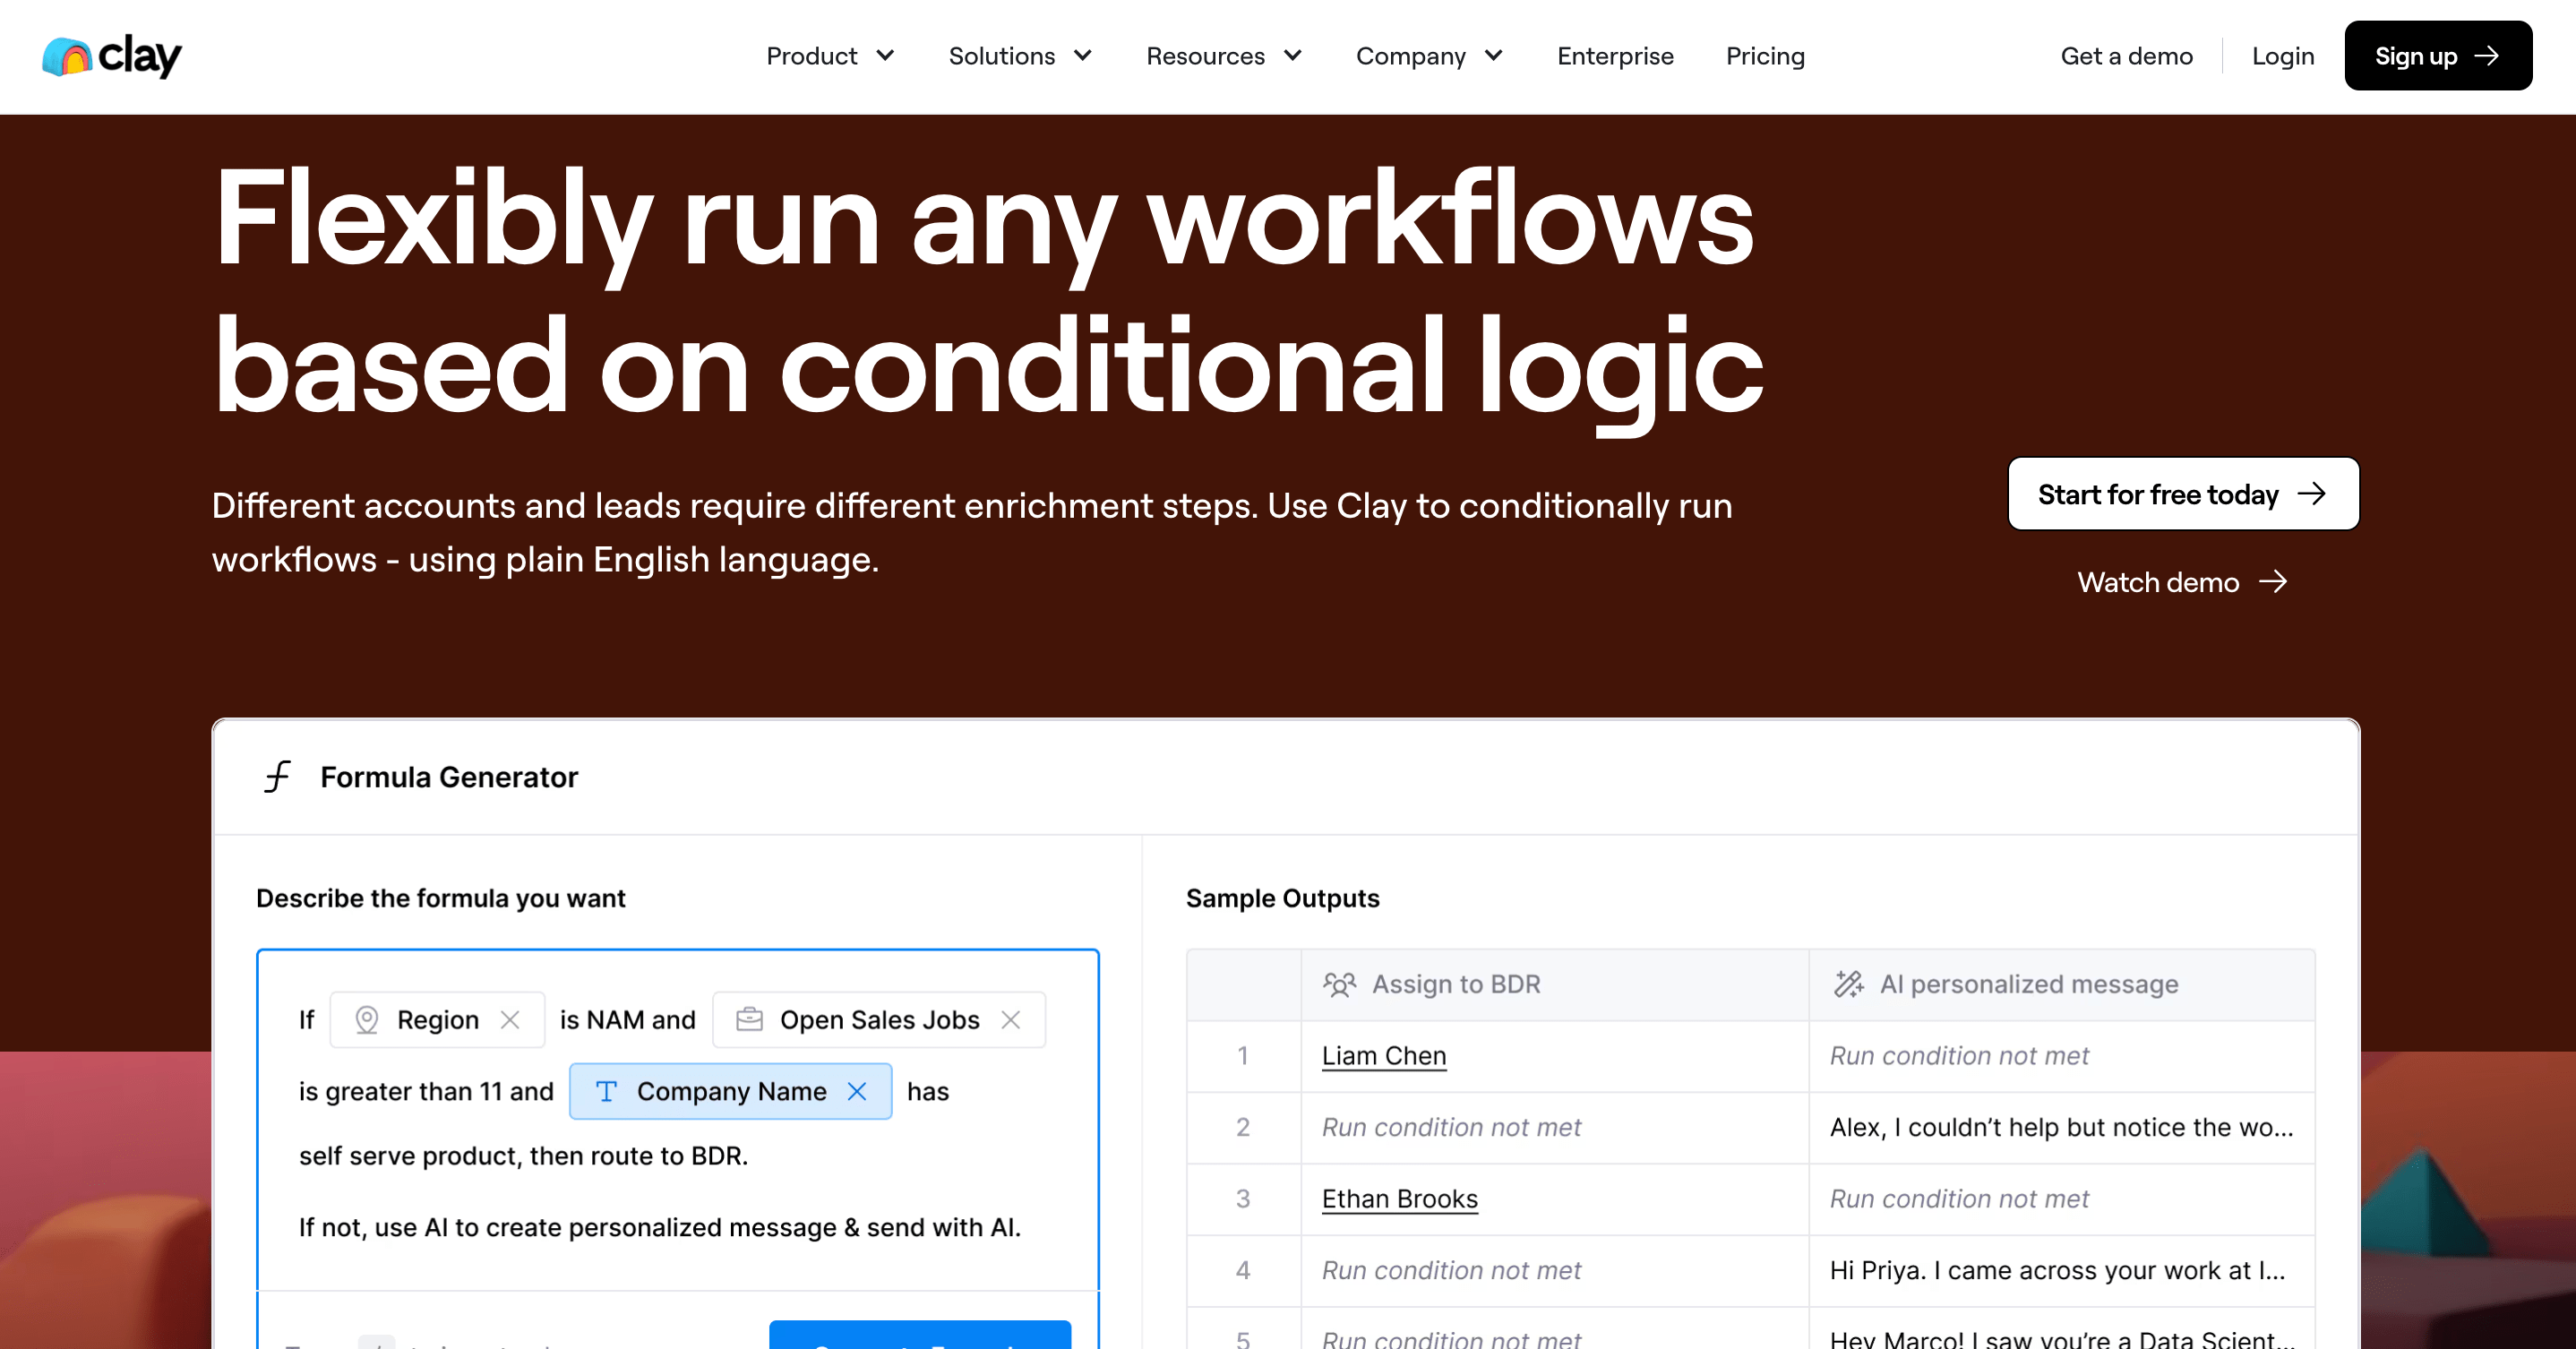Click the Sign up button
This screenshot has height=1349, width=2576.
[2437, 56]
